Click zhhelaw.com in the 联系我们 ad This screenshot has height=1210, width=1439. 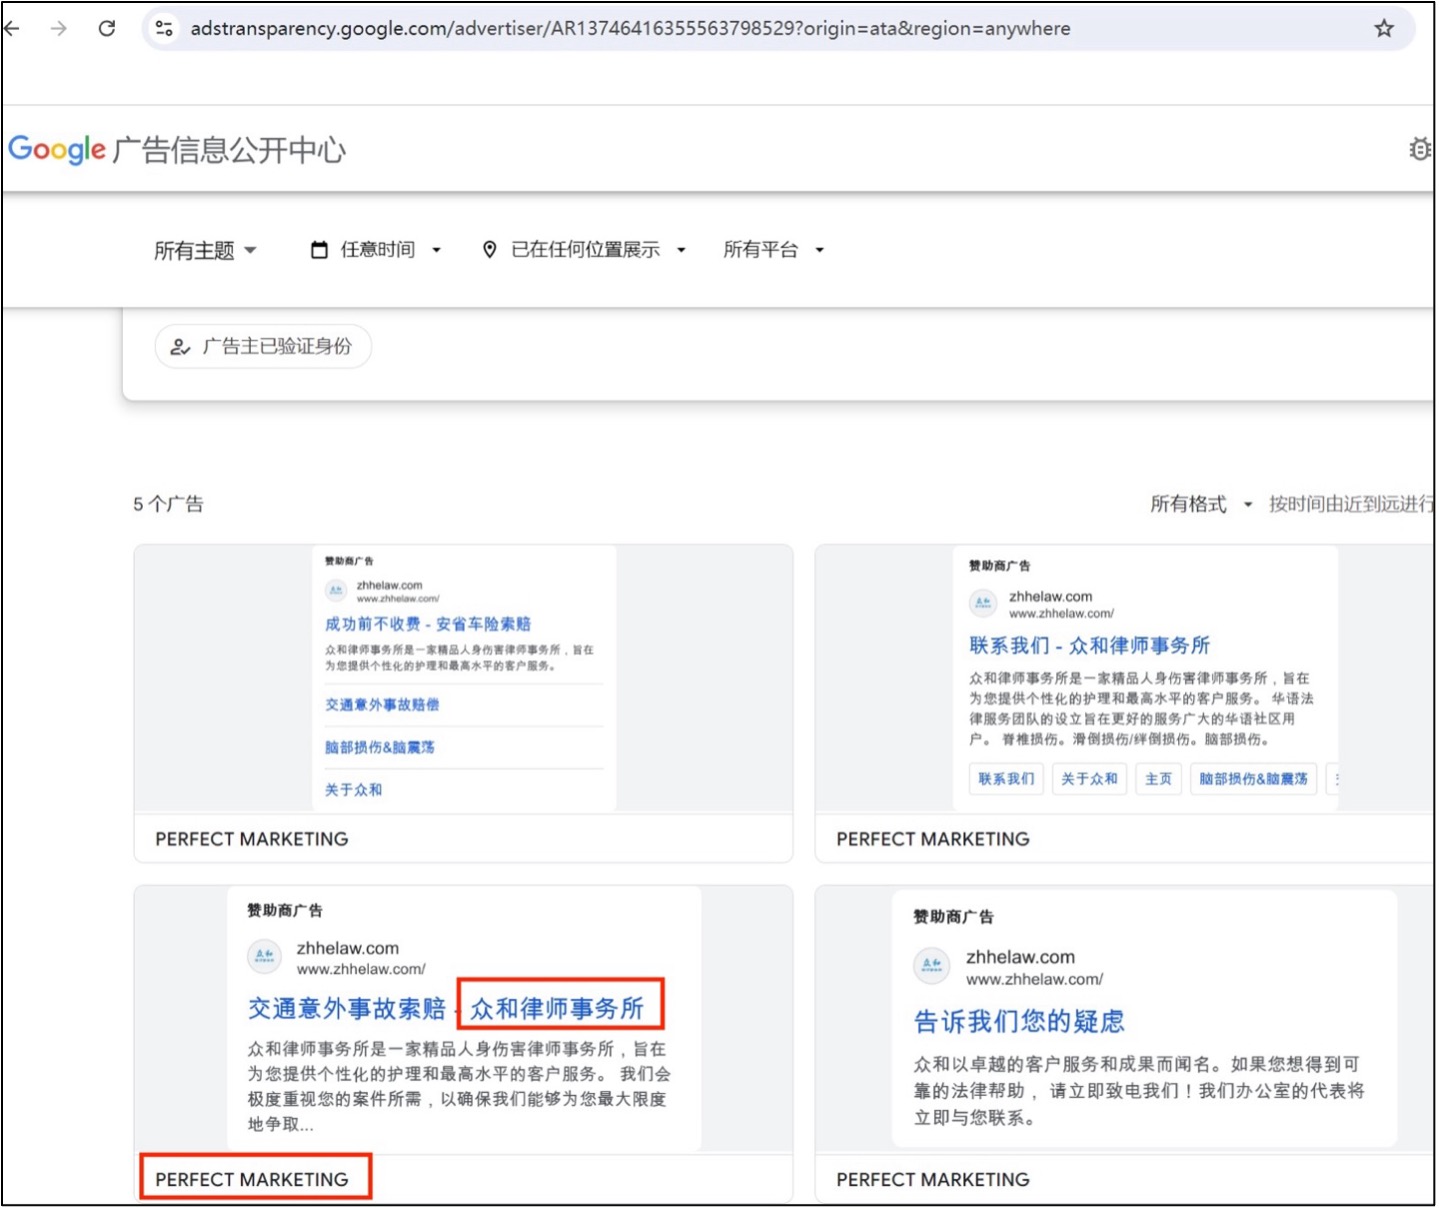pyautogui.click(x=1050, y=596)
